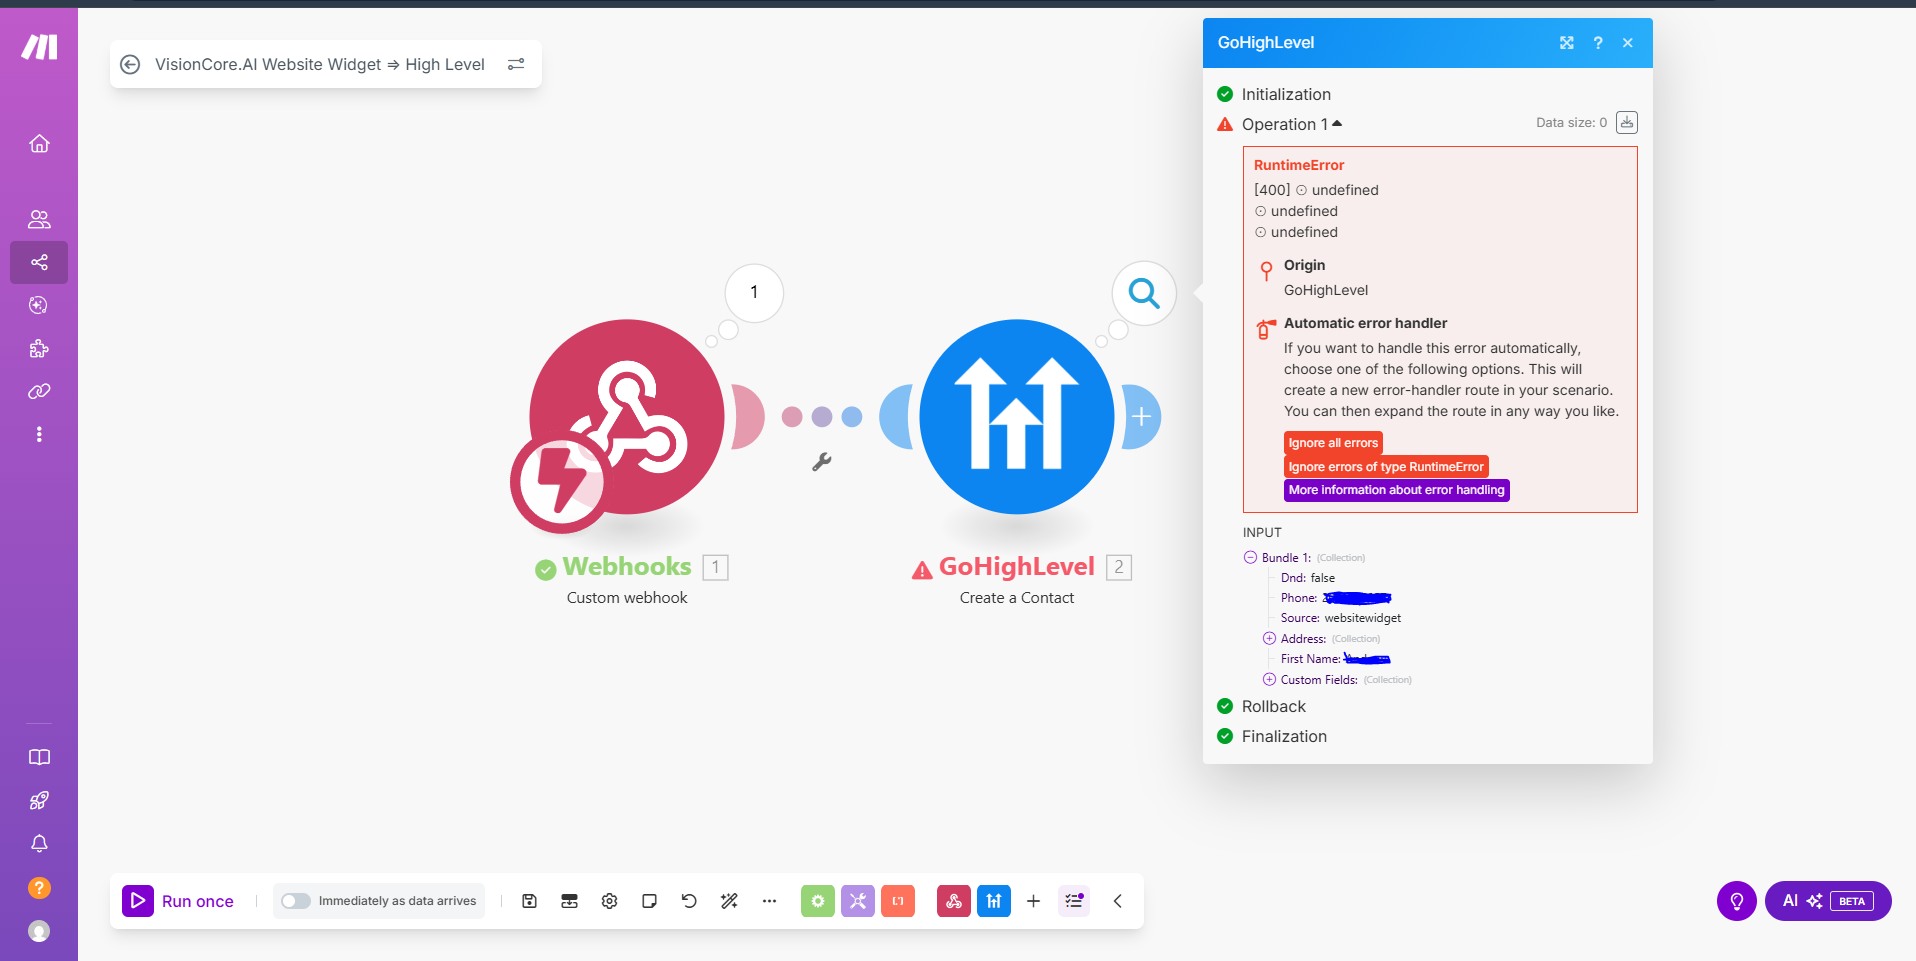1916x961 pixels.
Task: Click the rocket icon in the sidebar
Action: pos(39,800)
